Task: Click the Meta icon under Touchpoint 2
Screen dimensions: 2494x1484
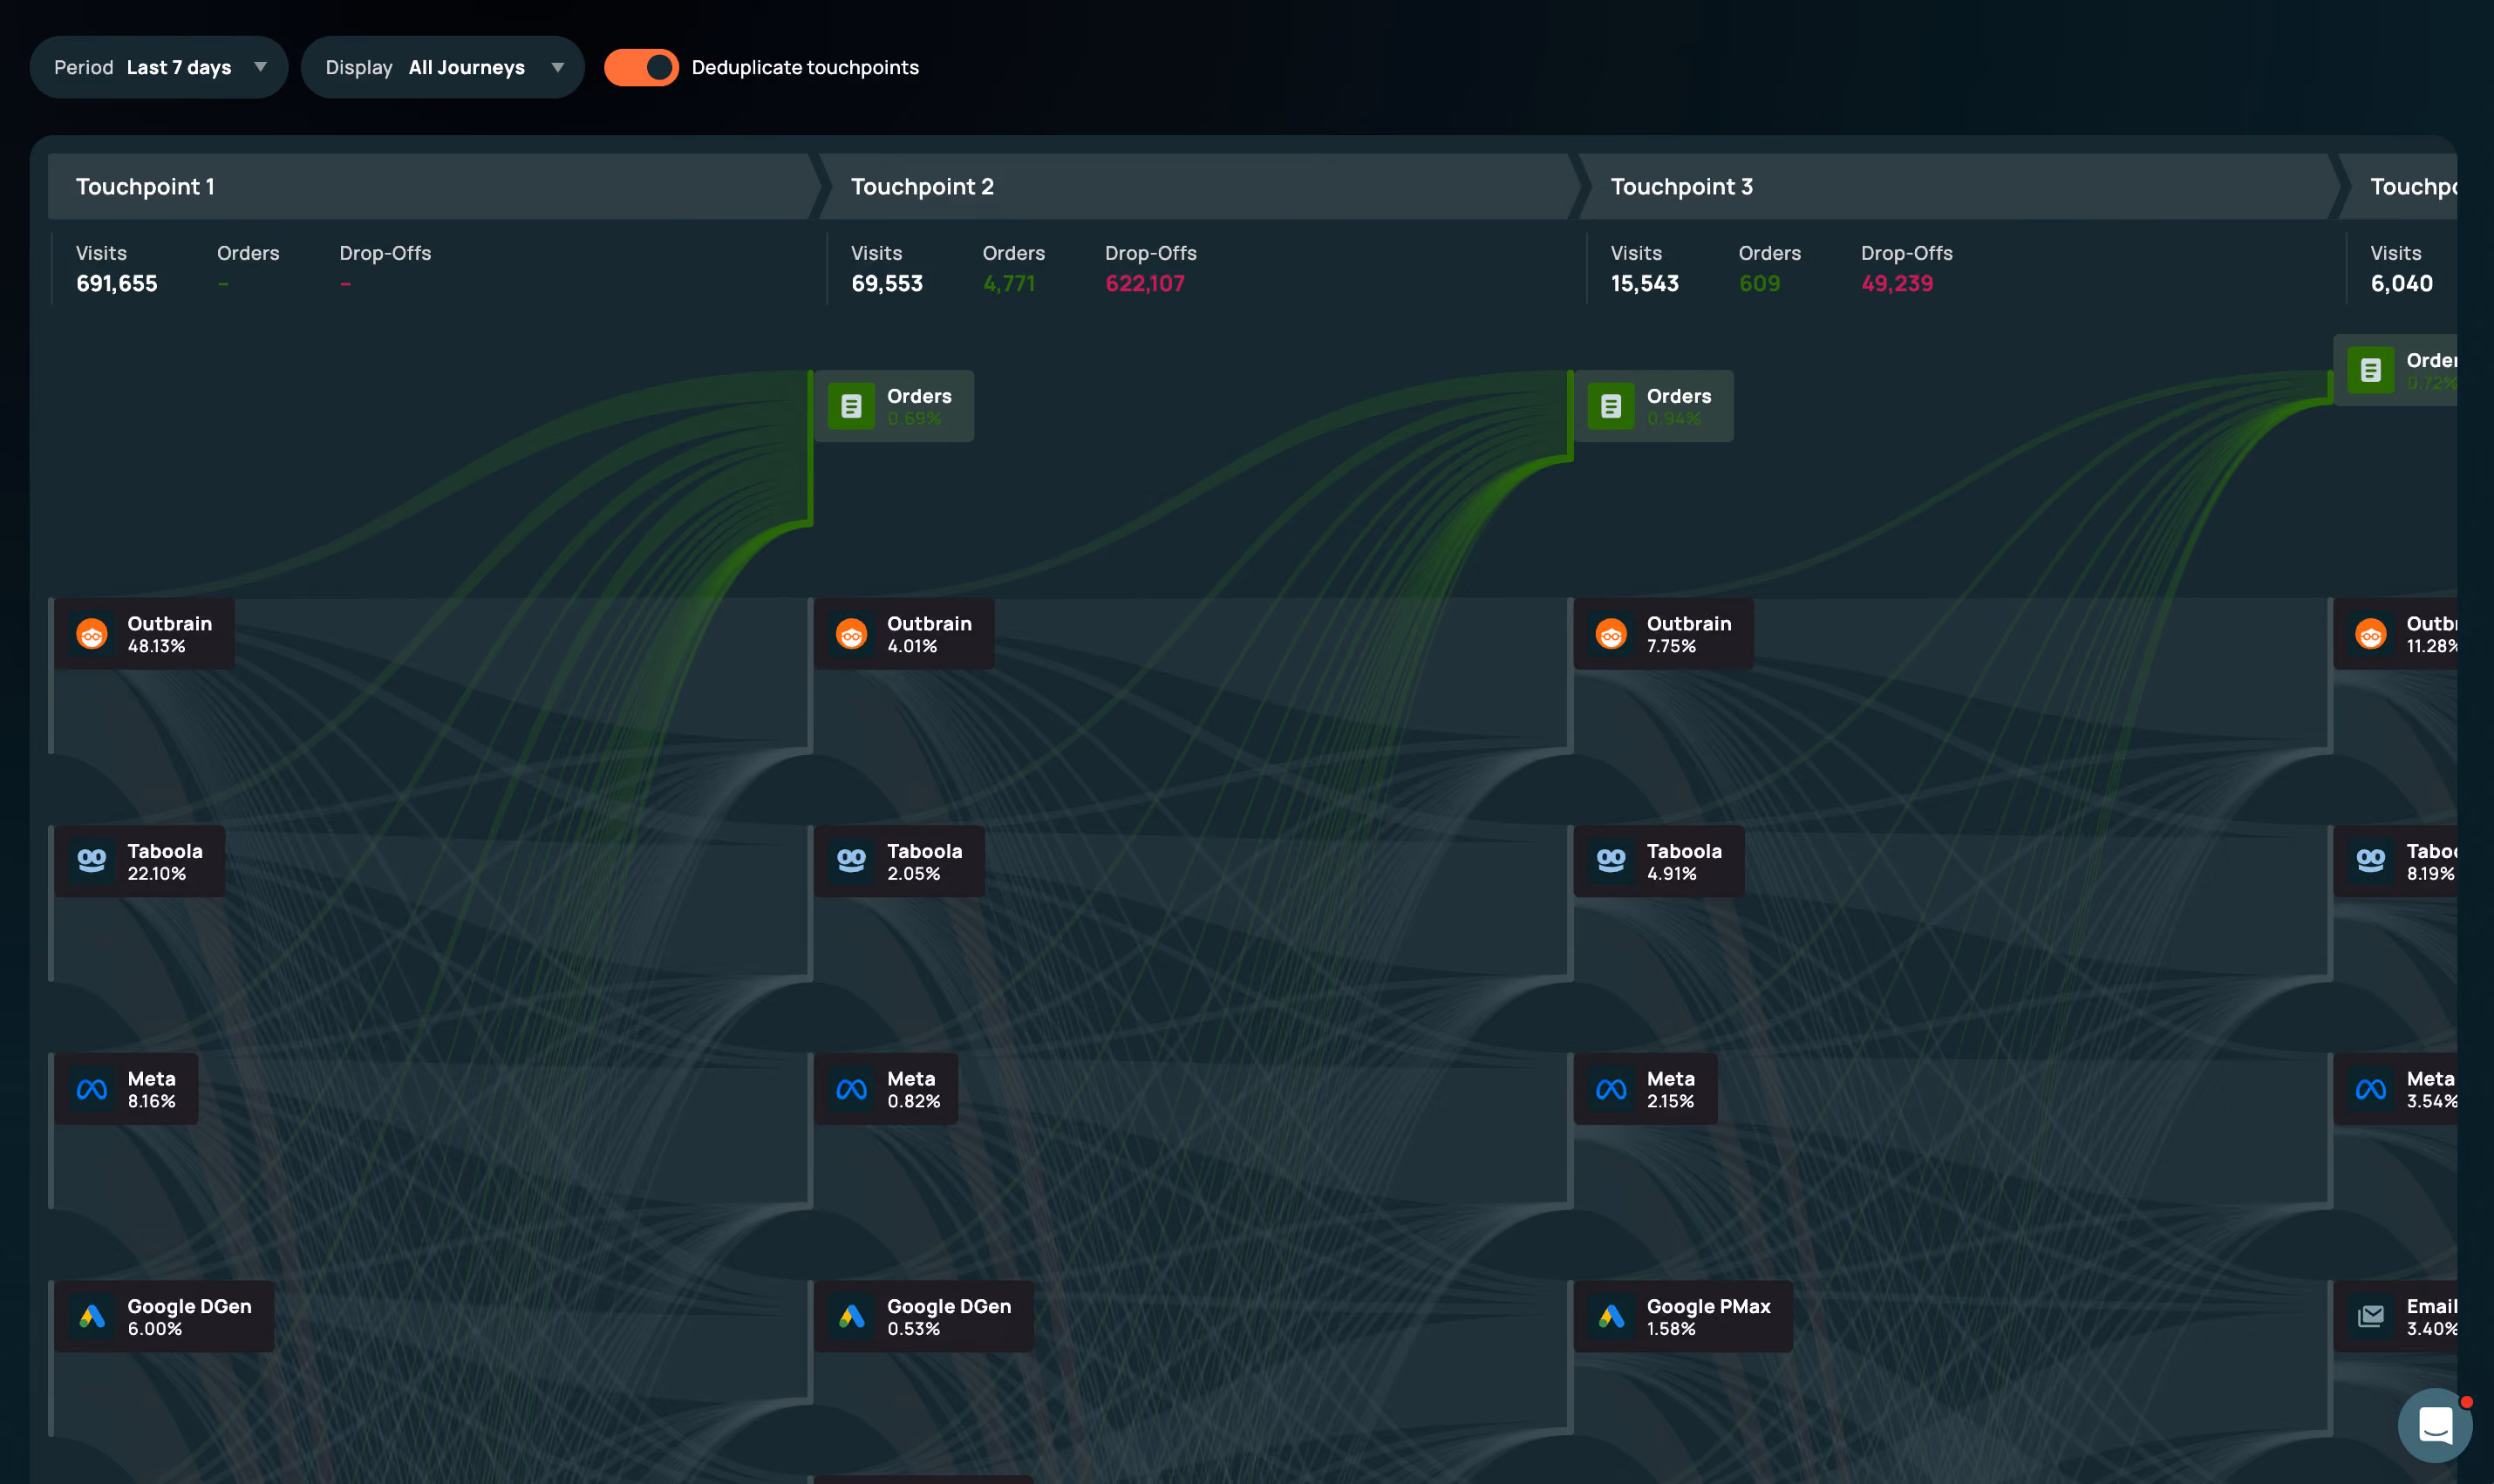Action: (852, 1089)
